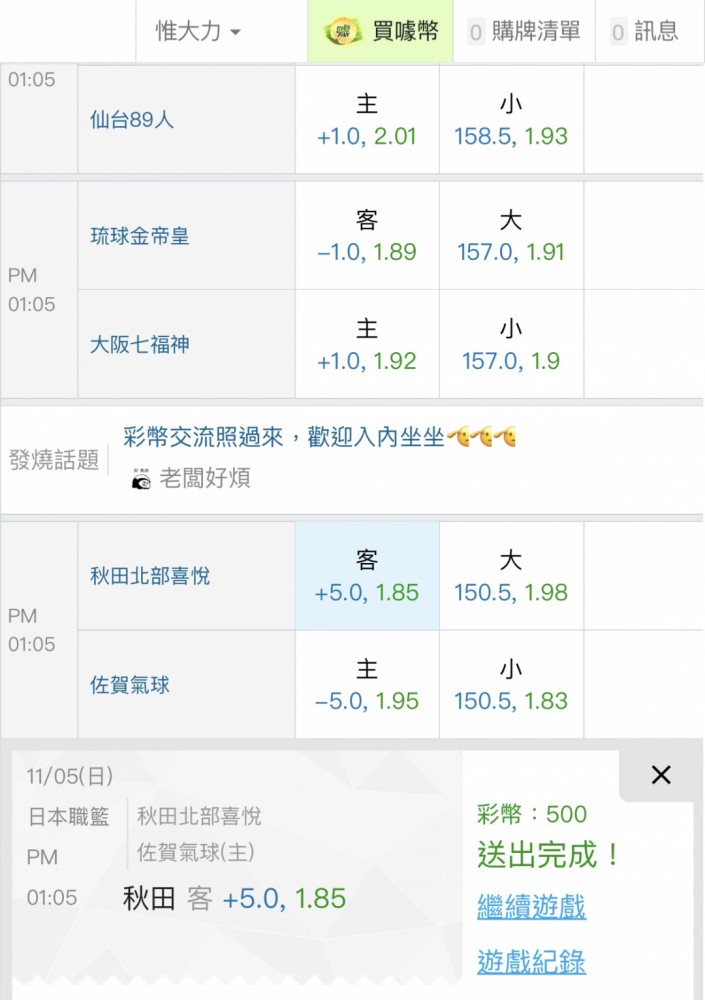Select 秋田北部喜悅 客 +5.0, 1.85 bet

(x=367, y=577)
